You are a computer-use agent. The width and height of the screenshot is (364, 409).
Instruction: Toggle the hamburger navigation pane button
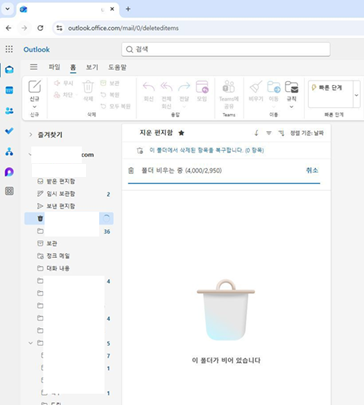click(x=34, y=67)
